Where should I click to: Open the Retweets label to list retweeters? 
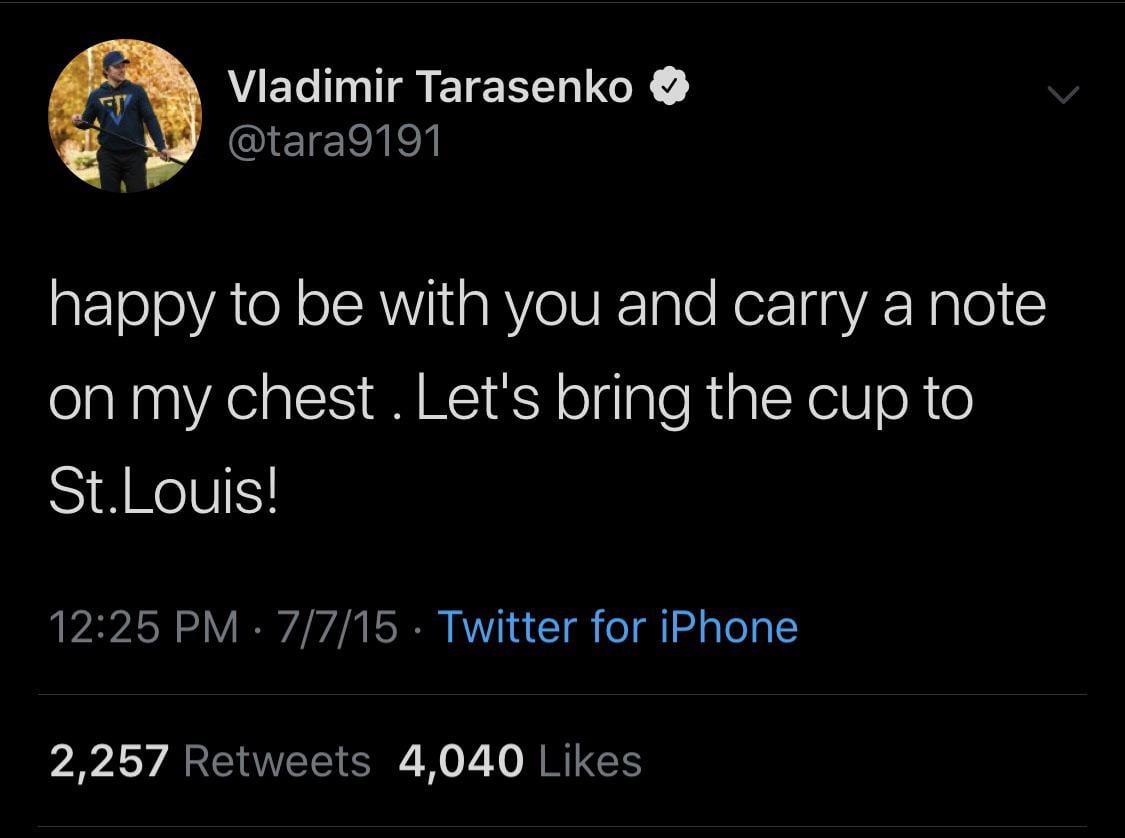278,762
